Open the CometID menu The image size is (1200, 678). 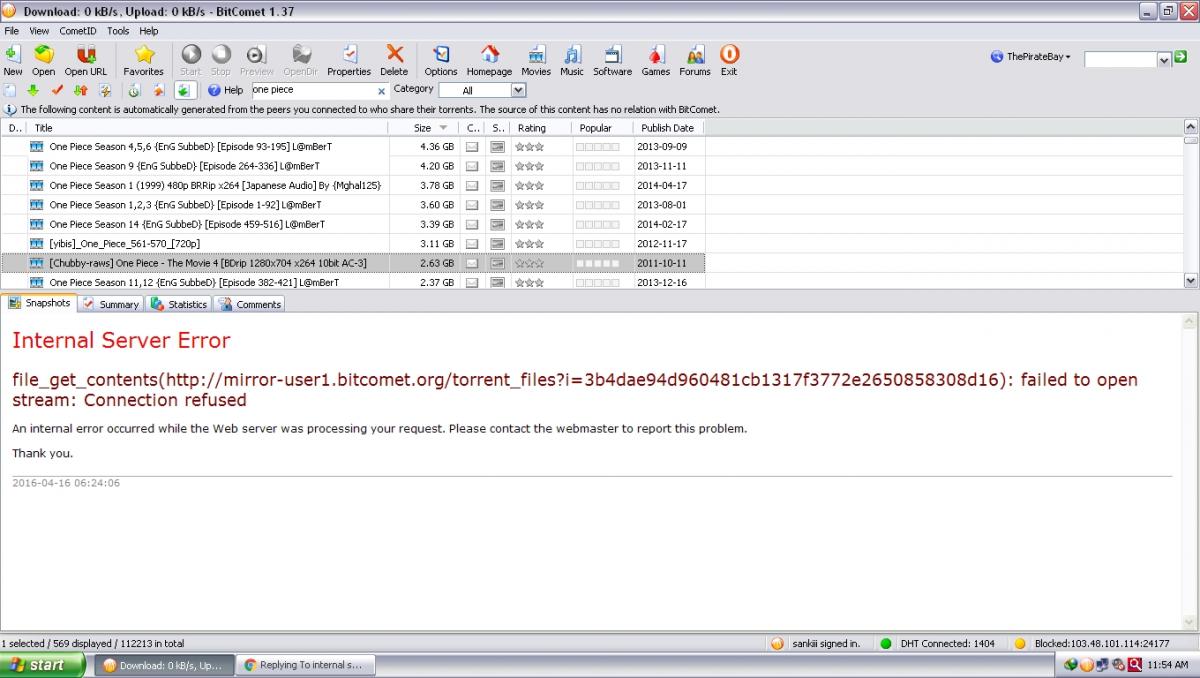tap(77, 31)
